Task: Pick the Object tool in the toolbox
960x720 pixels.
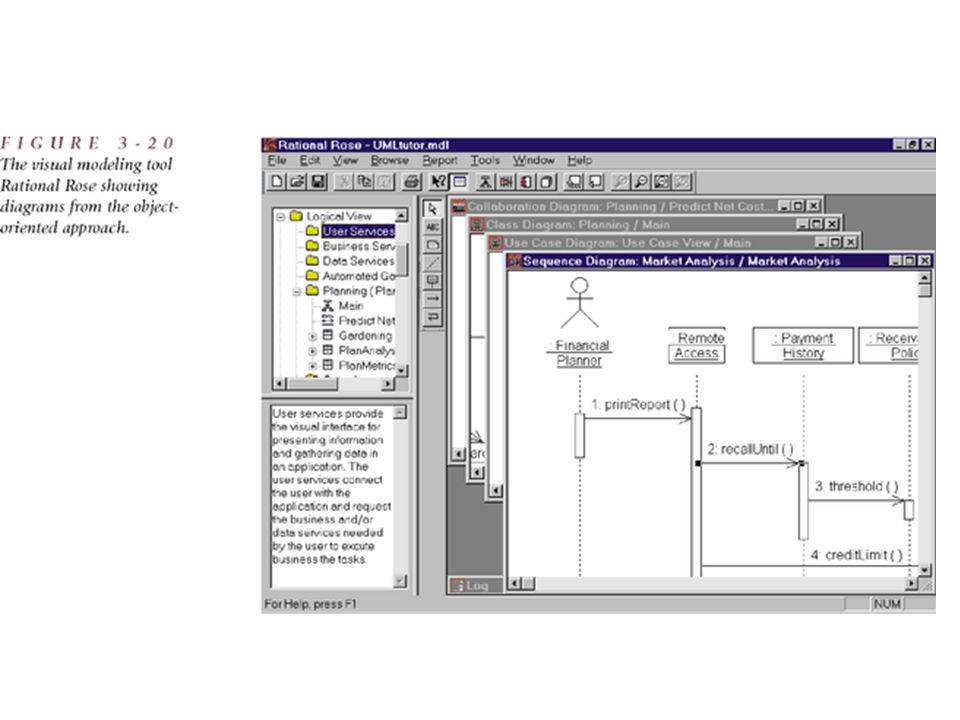Action: (x=432, y=281)
